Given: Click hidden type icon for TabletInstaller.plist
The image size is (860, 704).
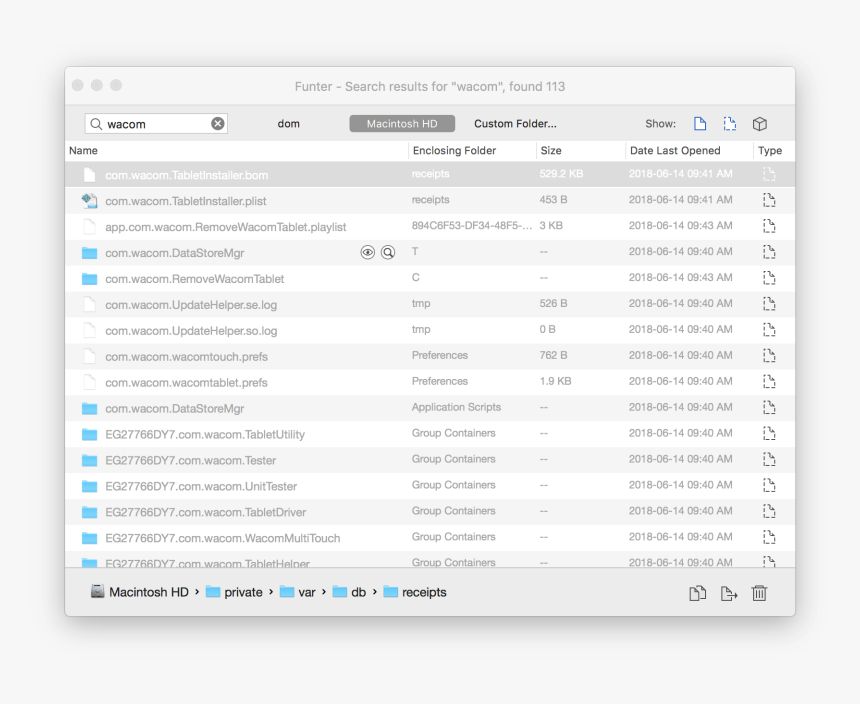Looking at the screenshot, I should coord(769,200).
